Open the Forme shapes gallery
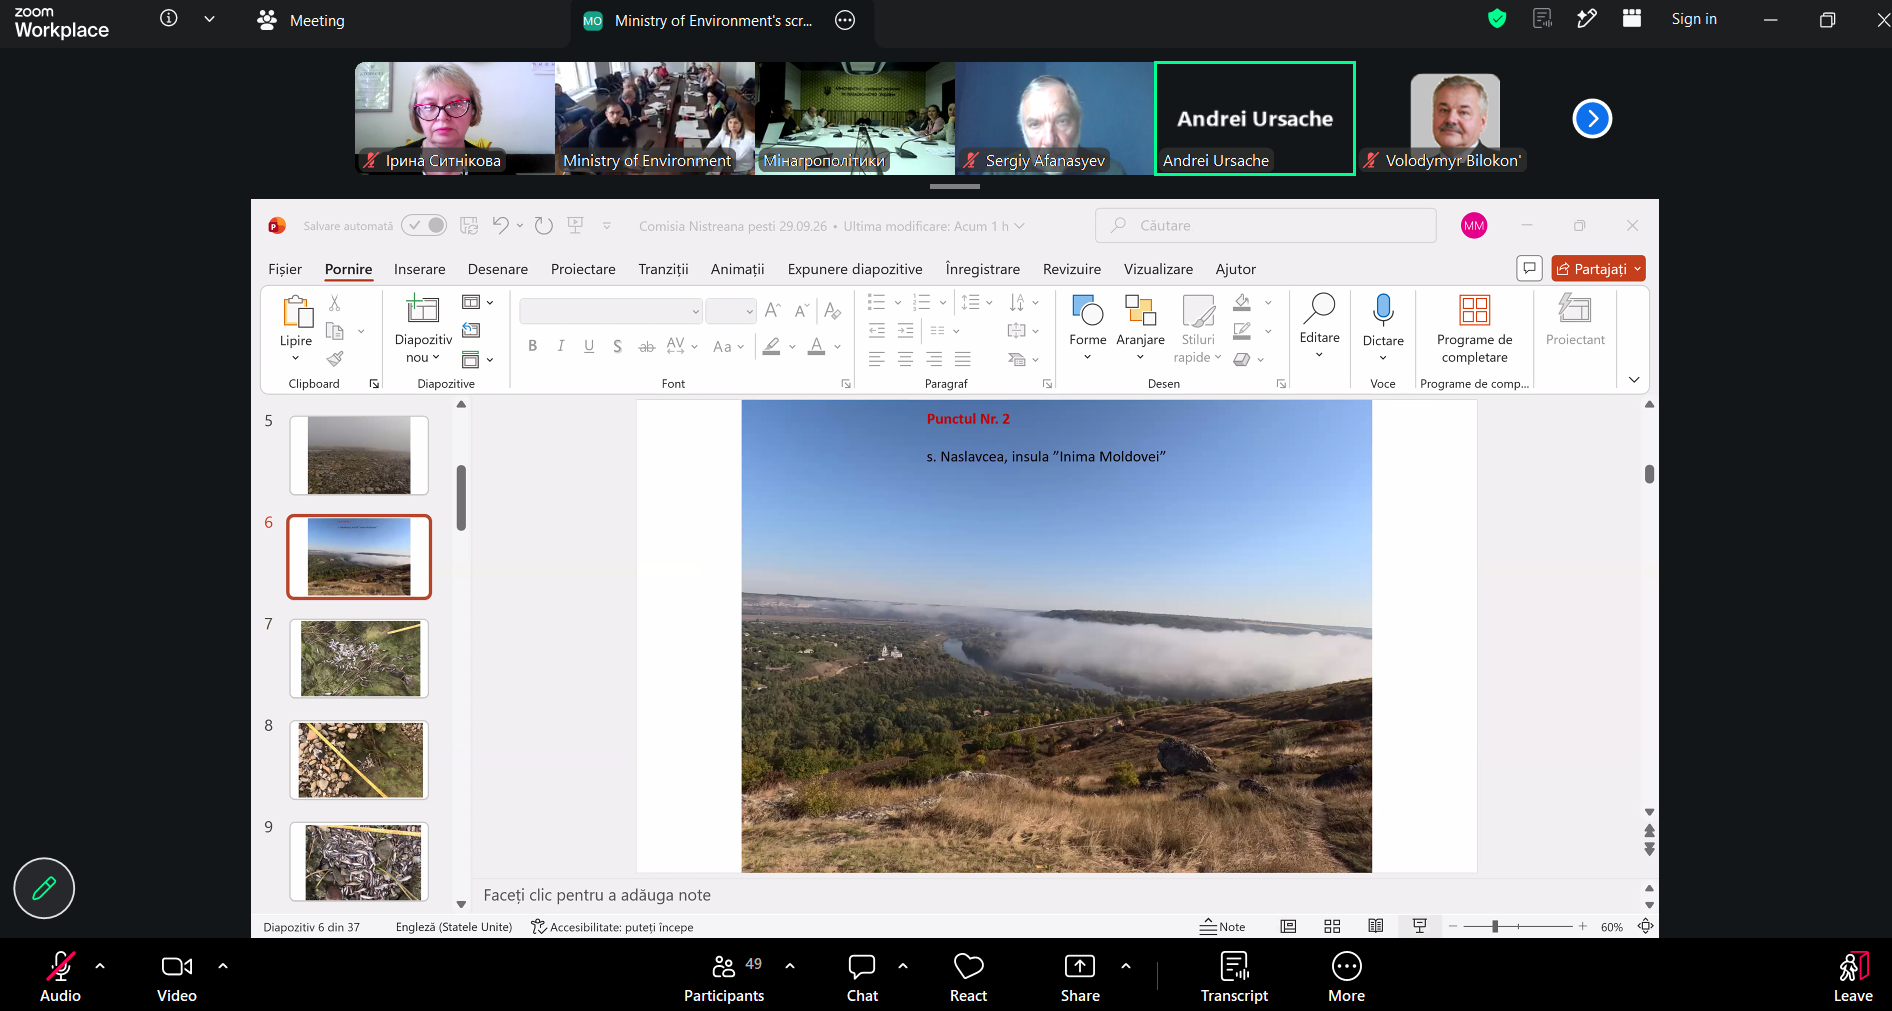This screenshot has width=1892, height=1011. pyautogui.click(x=1087, y=326)
